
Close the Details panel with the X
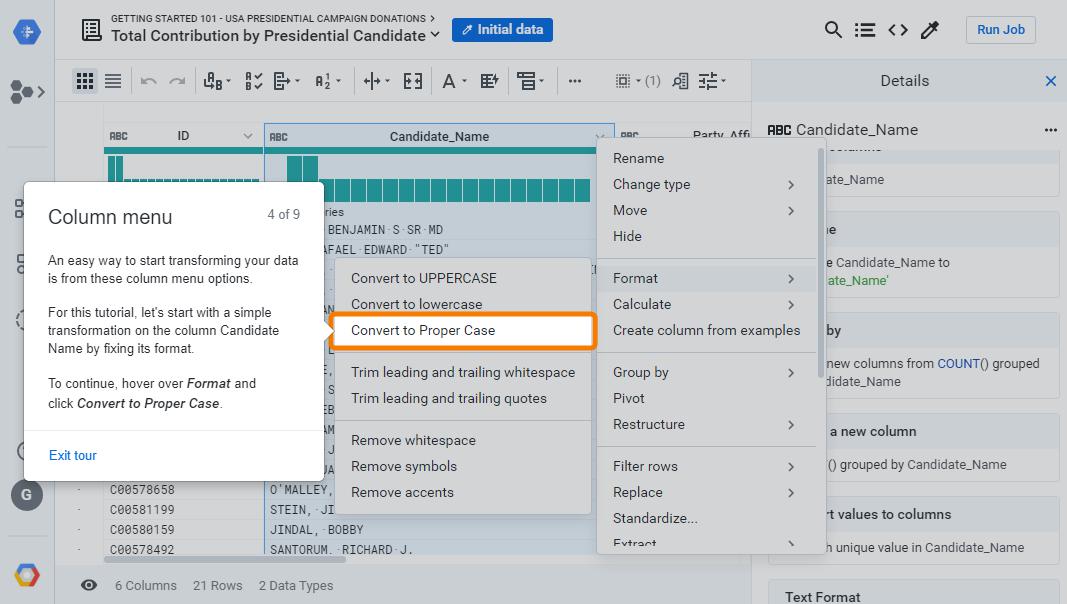[x=1051, y=81]
